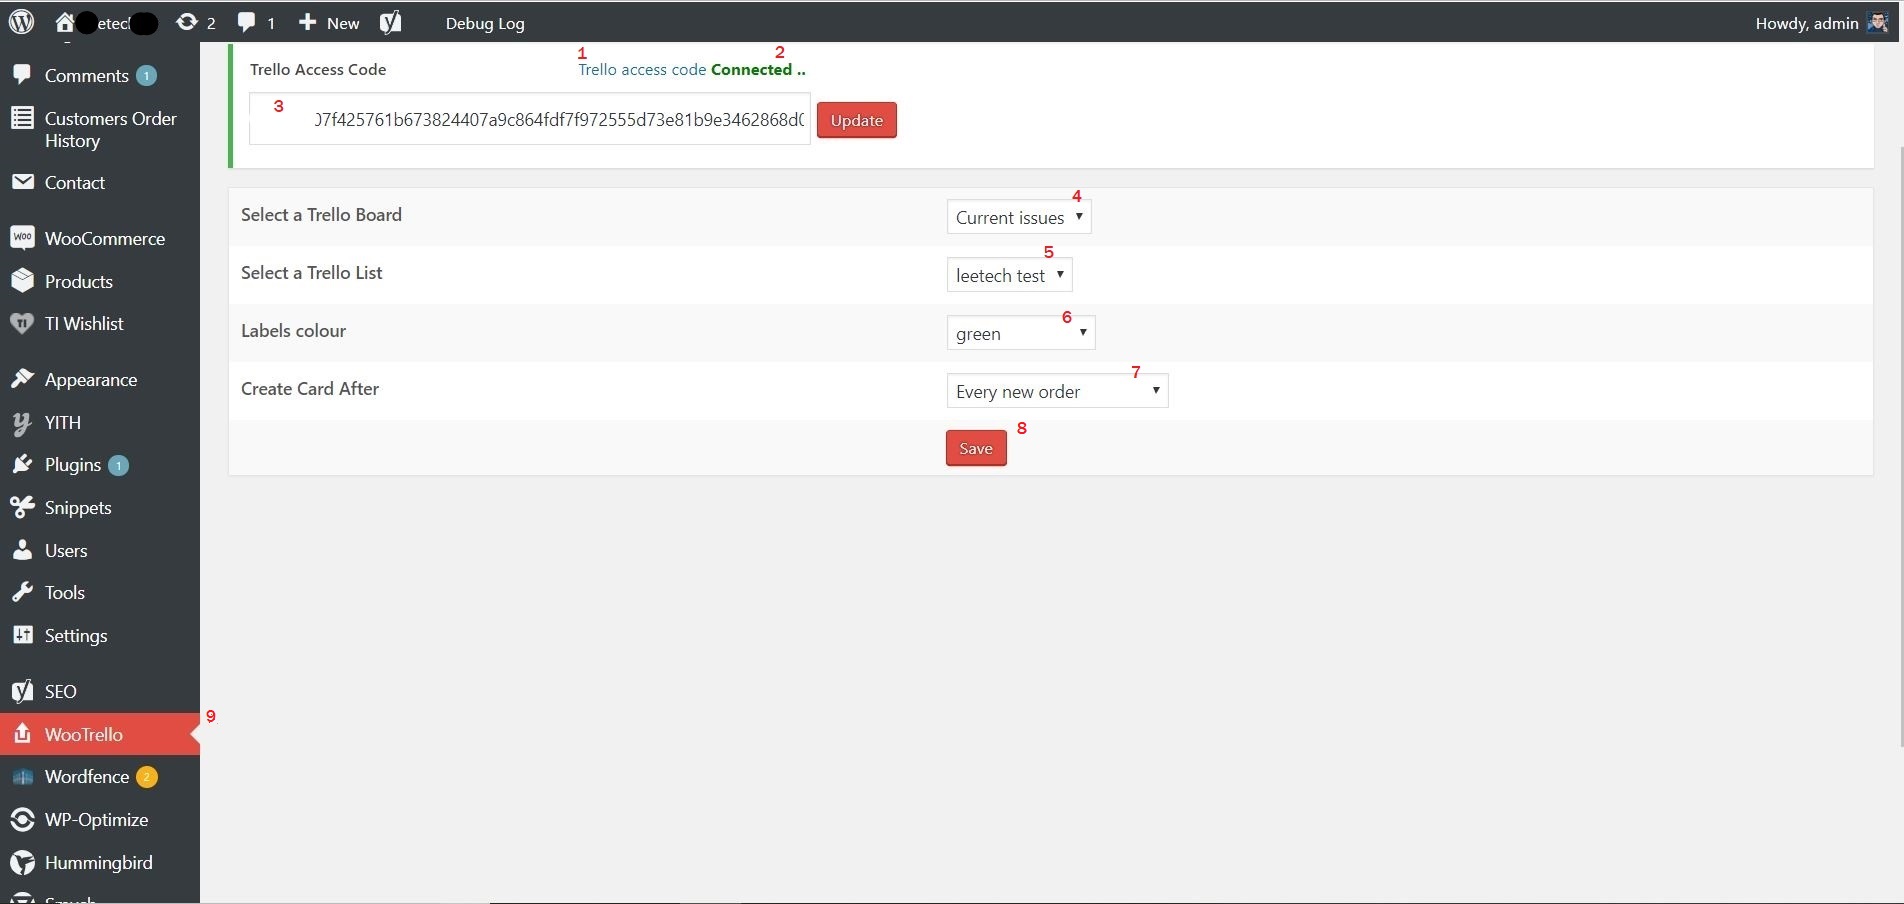Viewport: 1904px width, 904px height.
Task: Click the 'Select a Trello Board' label
Action: (x=321, y=215)
